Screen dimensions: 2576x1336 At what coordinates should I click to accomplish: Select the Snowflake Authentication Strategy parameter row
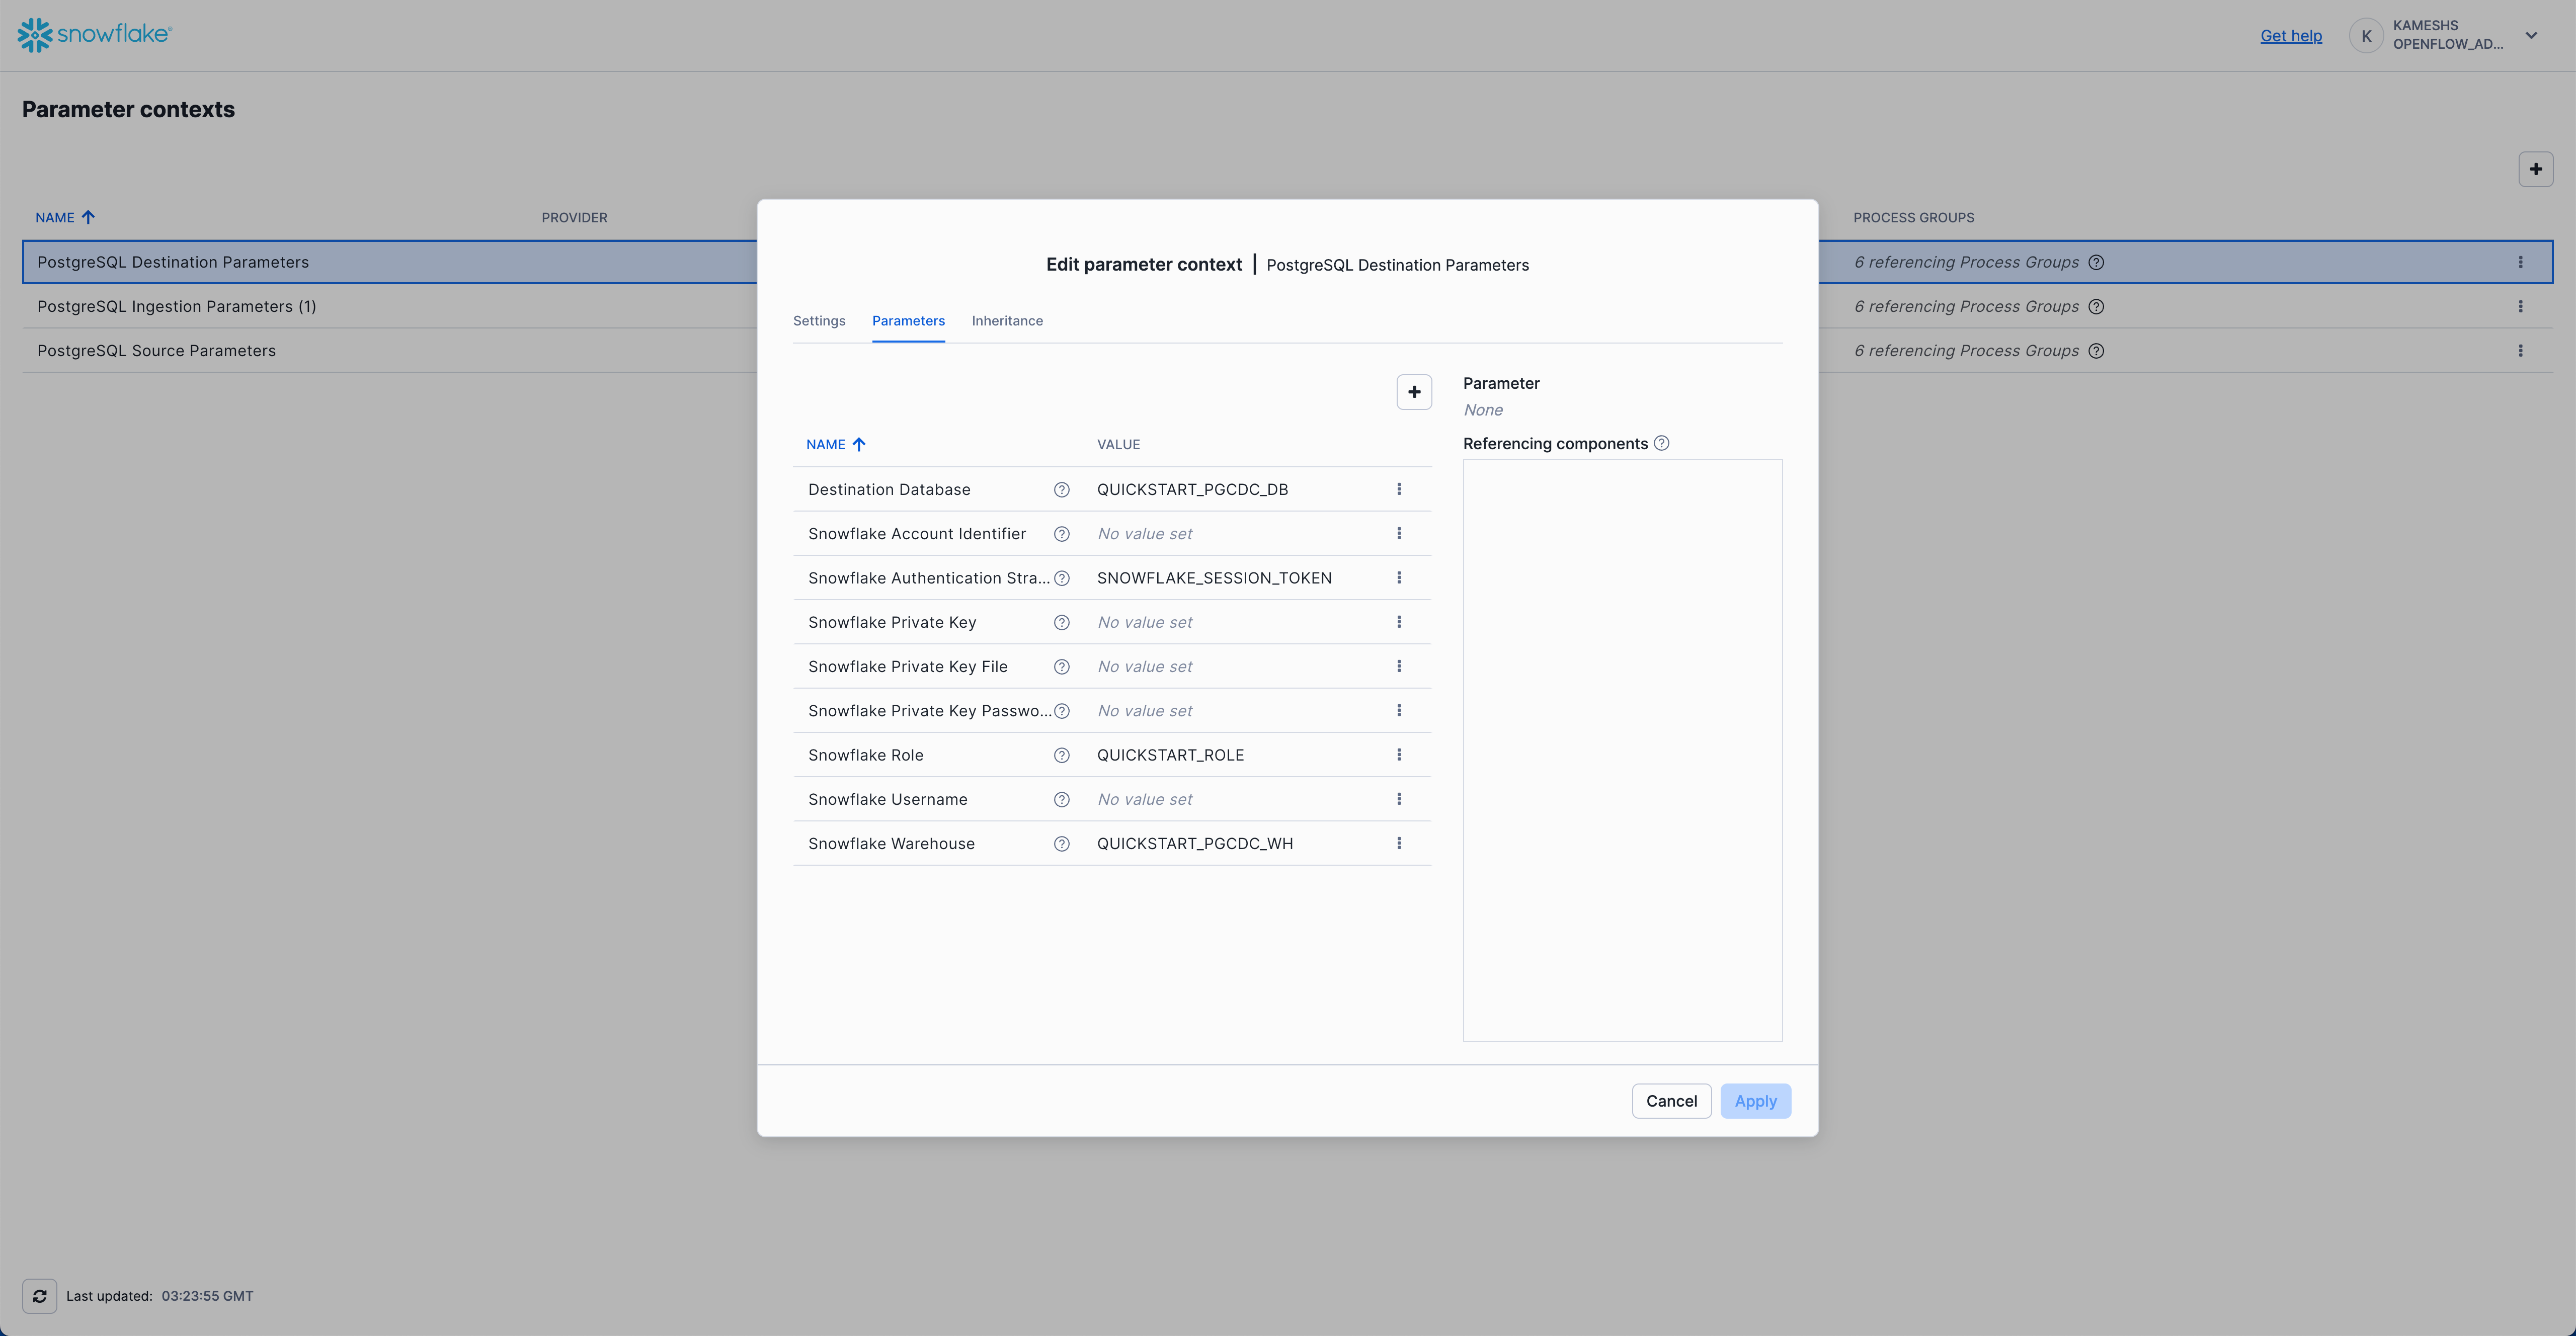click(928, 578)
